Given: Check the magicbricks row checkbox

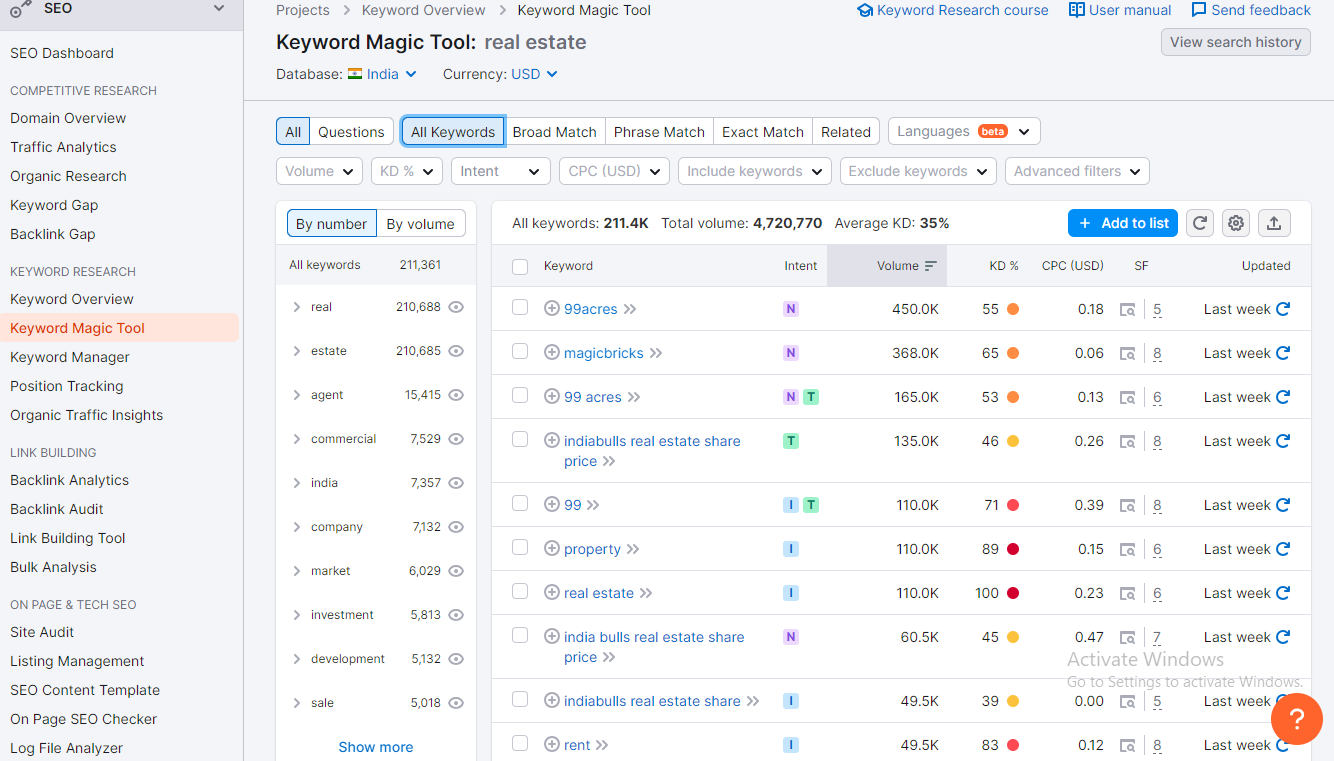Looking at the screenshot, I should (520, 351).
